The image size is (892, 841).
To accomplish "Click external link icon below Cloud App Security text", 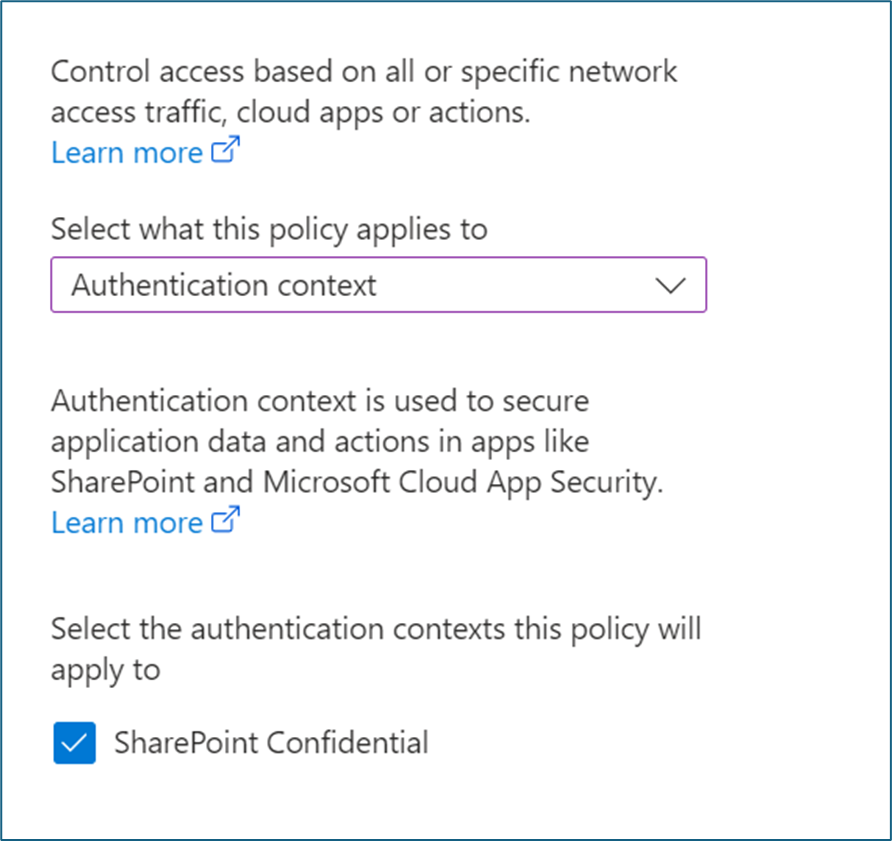I will (227, 521).
